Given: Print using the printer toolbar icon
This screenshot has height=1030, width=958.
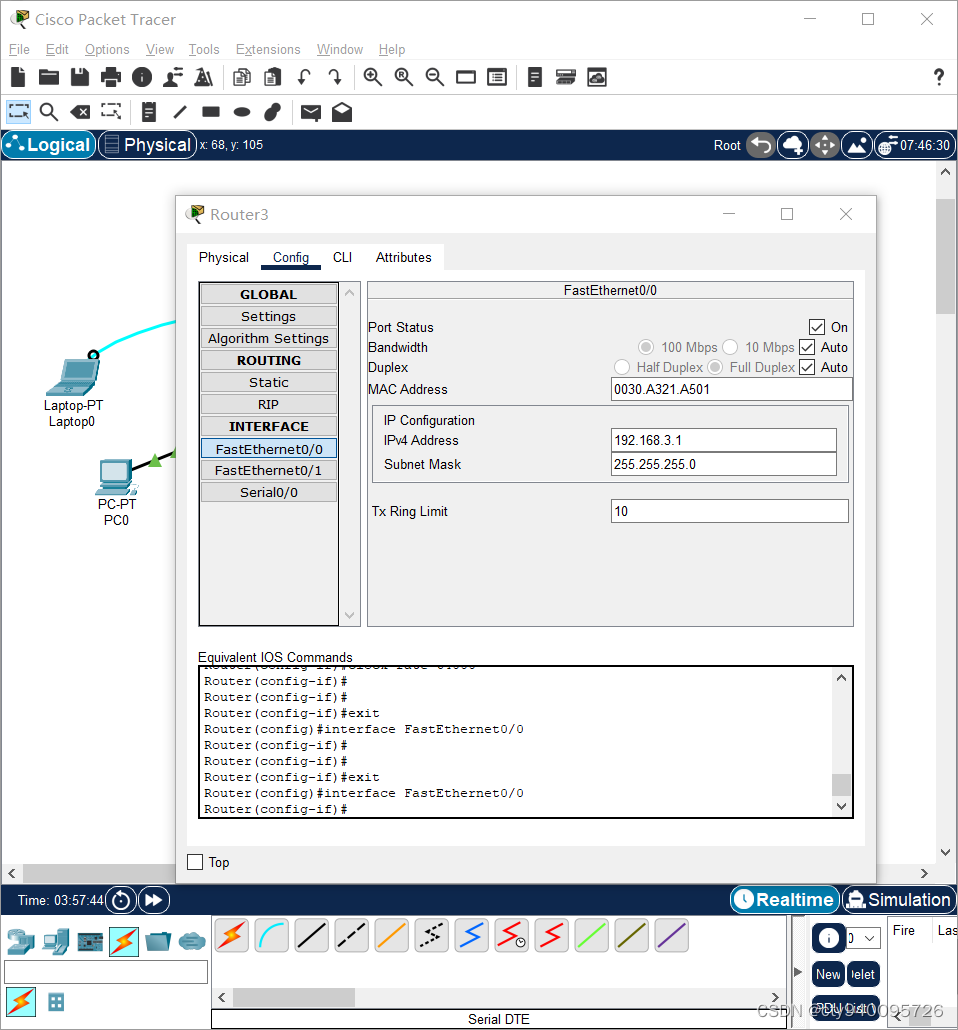Looking at the screenshot, I should tap(110, 78).
